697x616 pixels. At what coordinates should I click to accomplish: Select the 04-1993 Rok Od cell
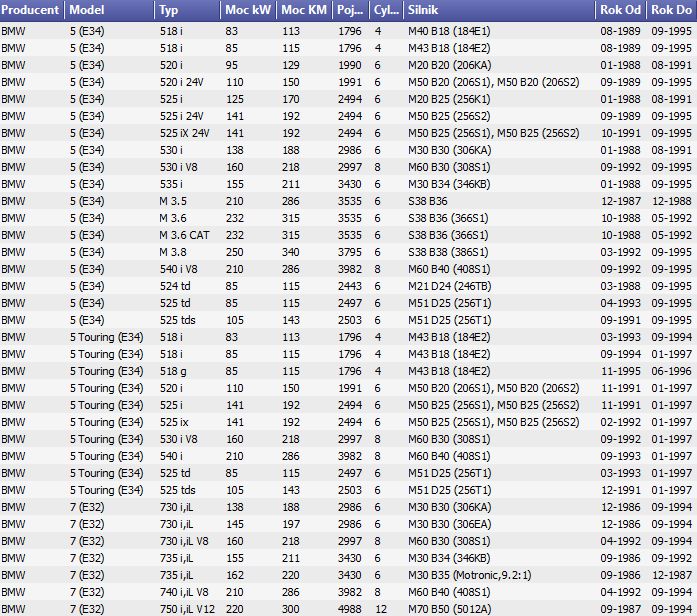click(621, 303)
